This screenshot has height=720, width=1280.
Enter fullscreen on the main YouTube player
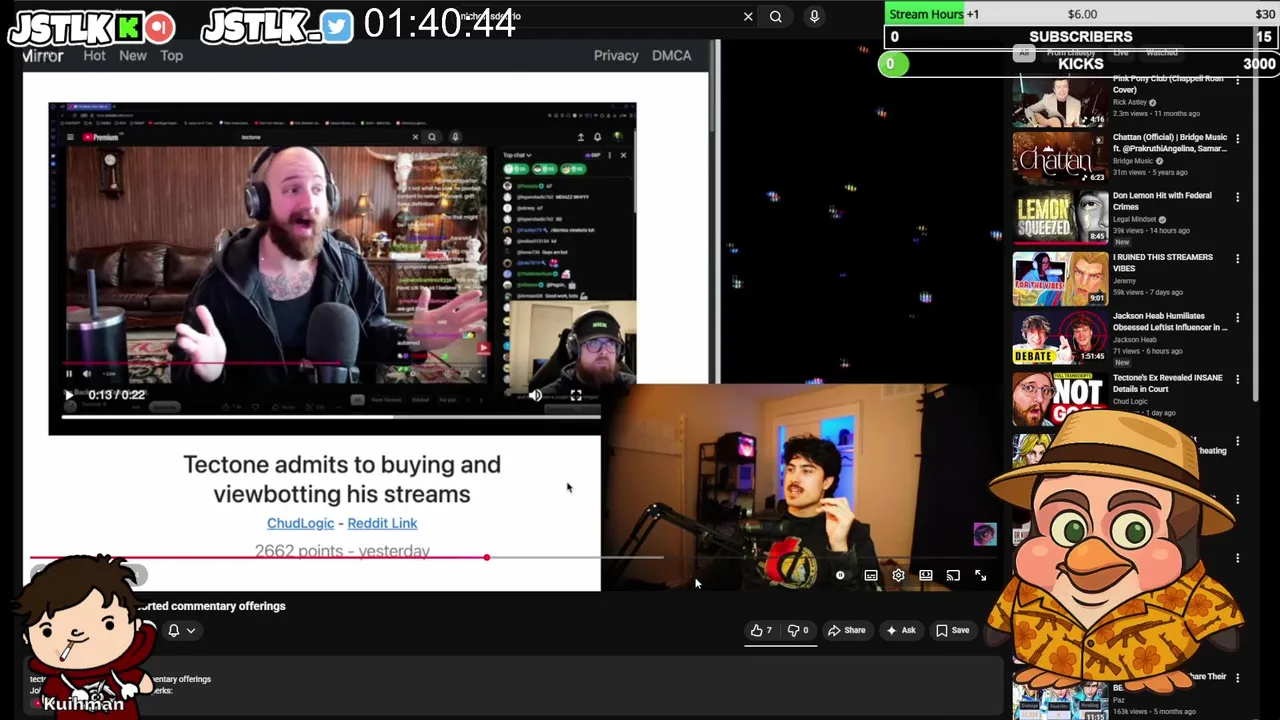[980, 576]
